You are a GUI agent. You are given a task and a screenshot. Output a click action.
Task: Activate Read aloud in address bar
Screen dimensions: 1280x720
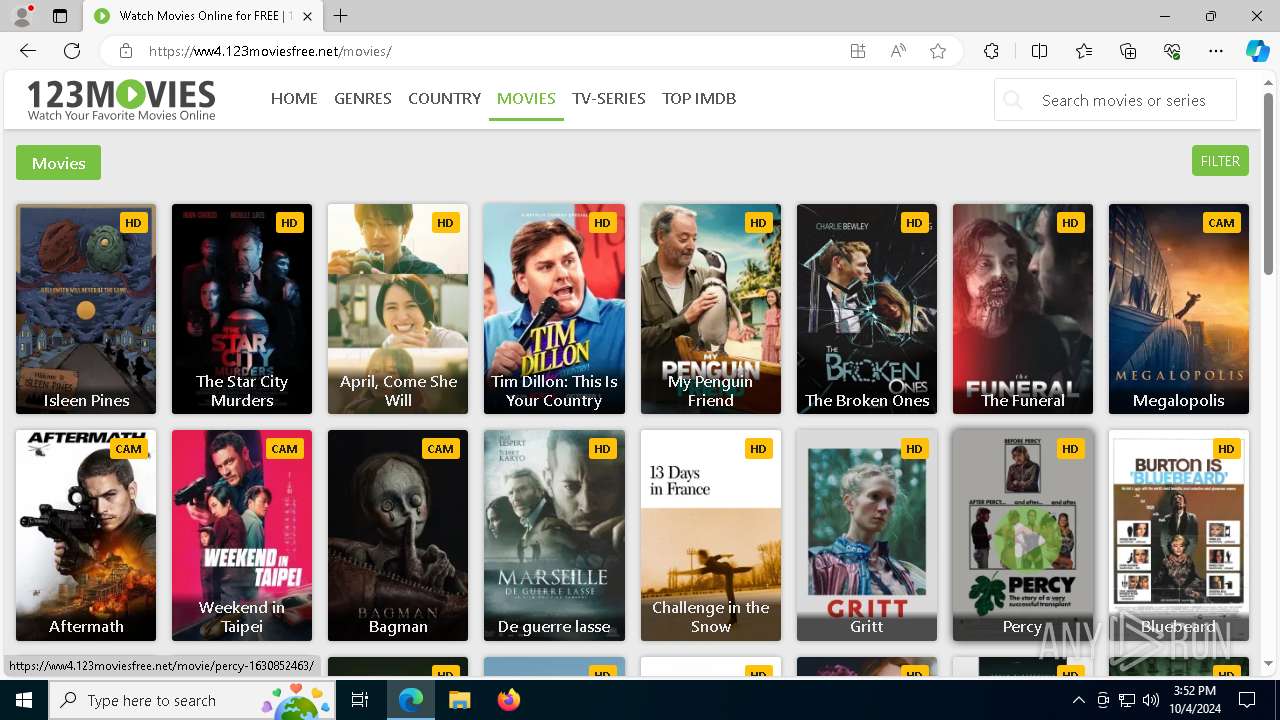pyautogui.click(x=898, y=51)
